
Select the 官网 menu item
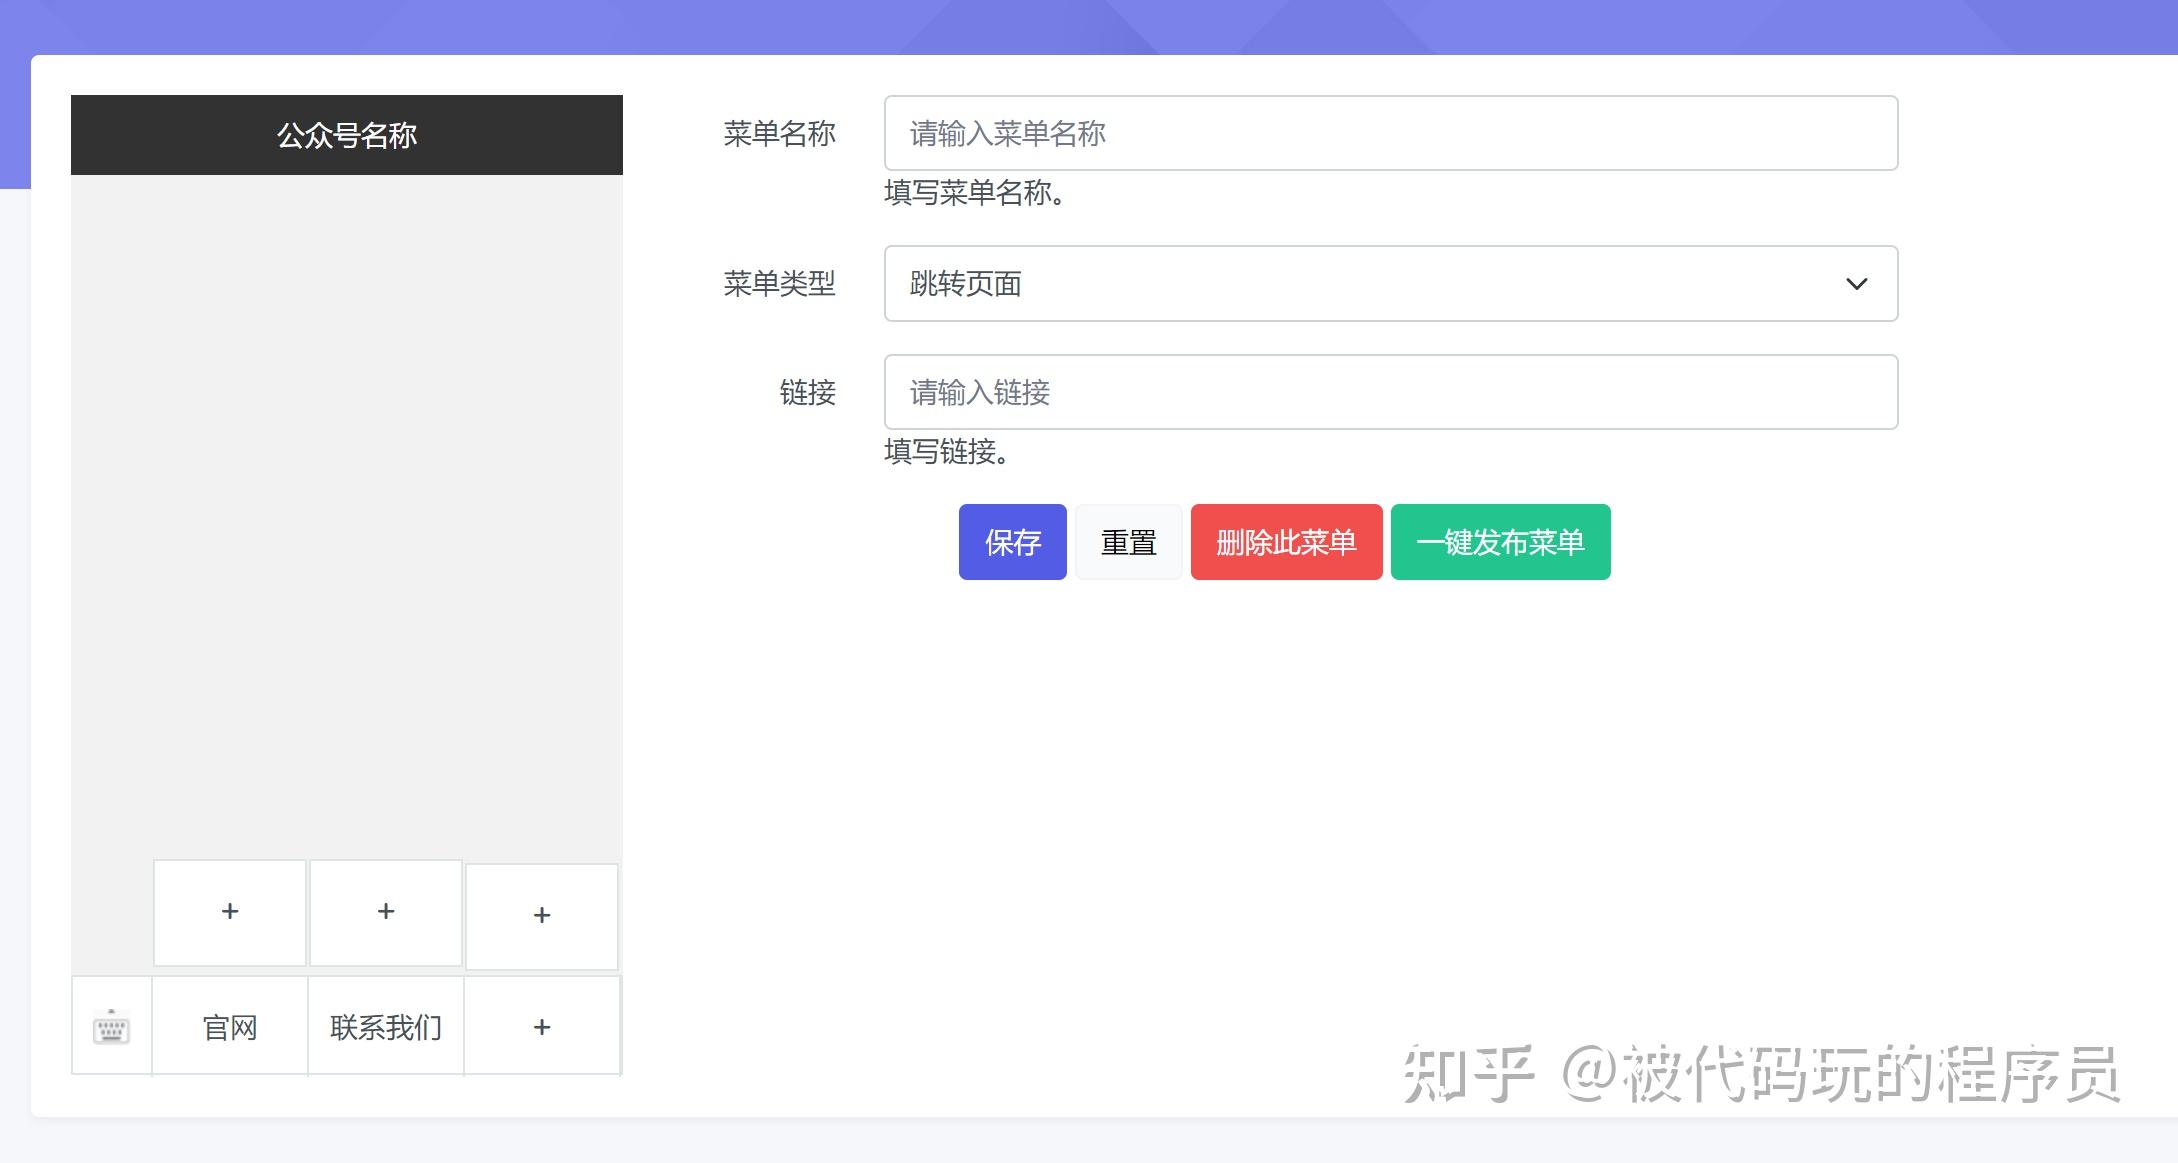[x=229, y=1026]
